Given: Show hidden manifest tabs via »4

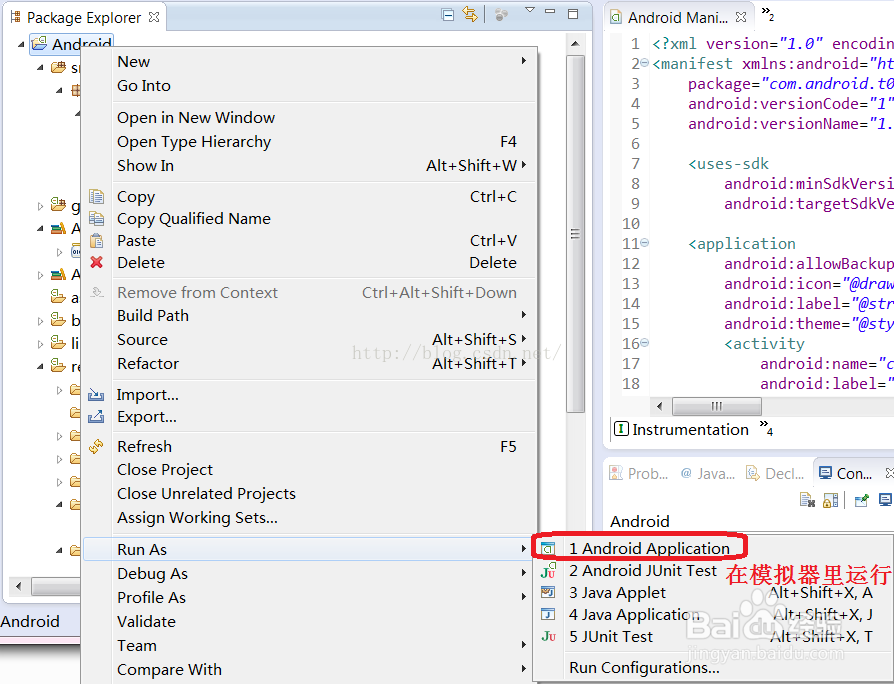Looking at the screenshot, I should click(x=766, y=427).
